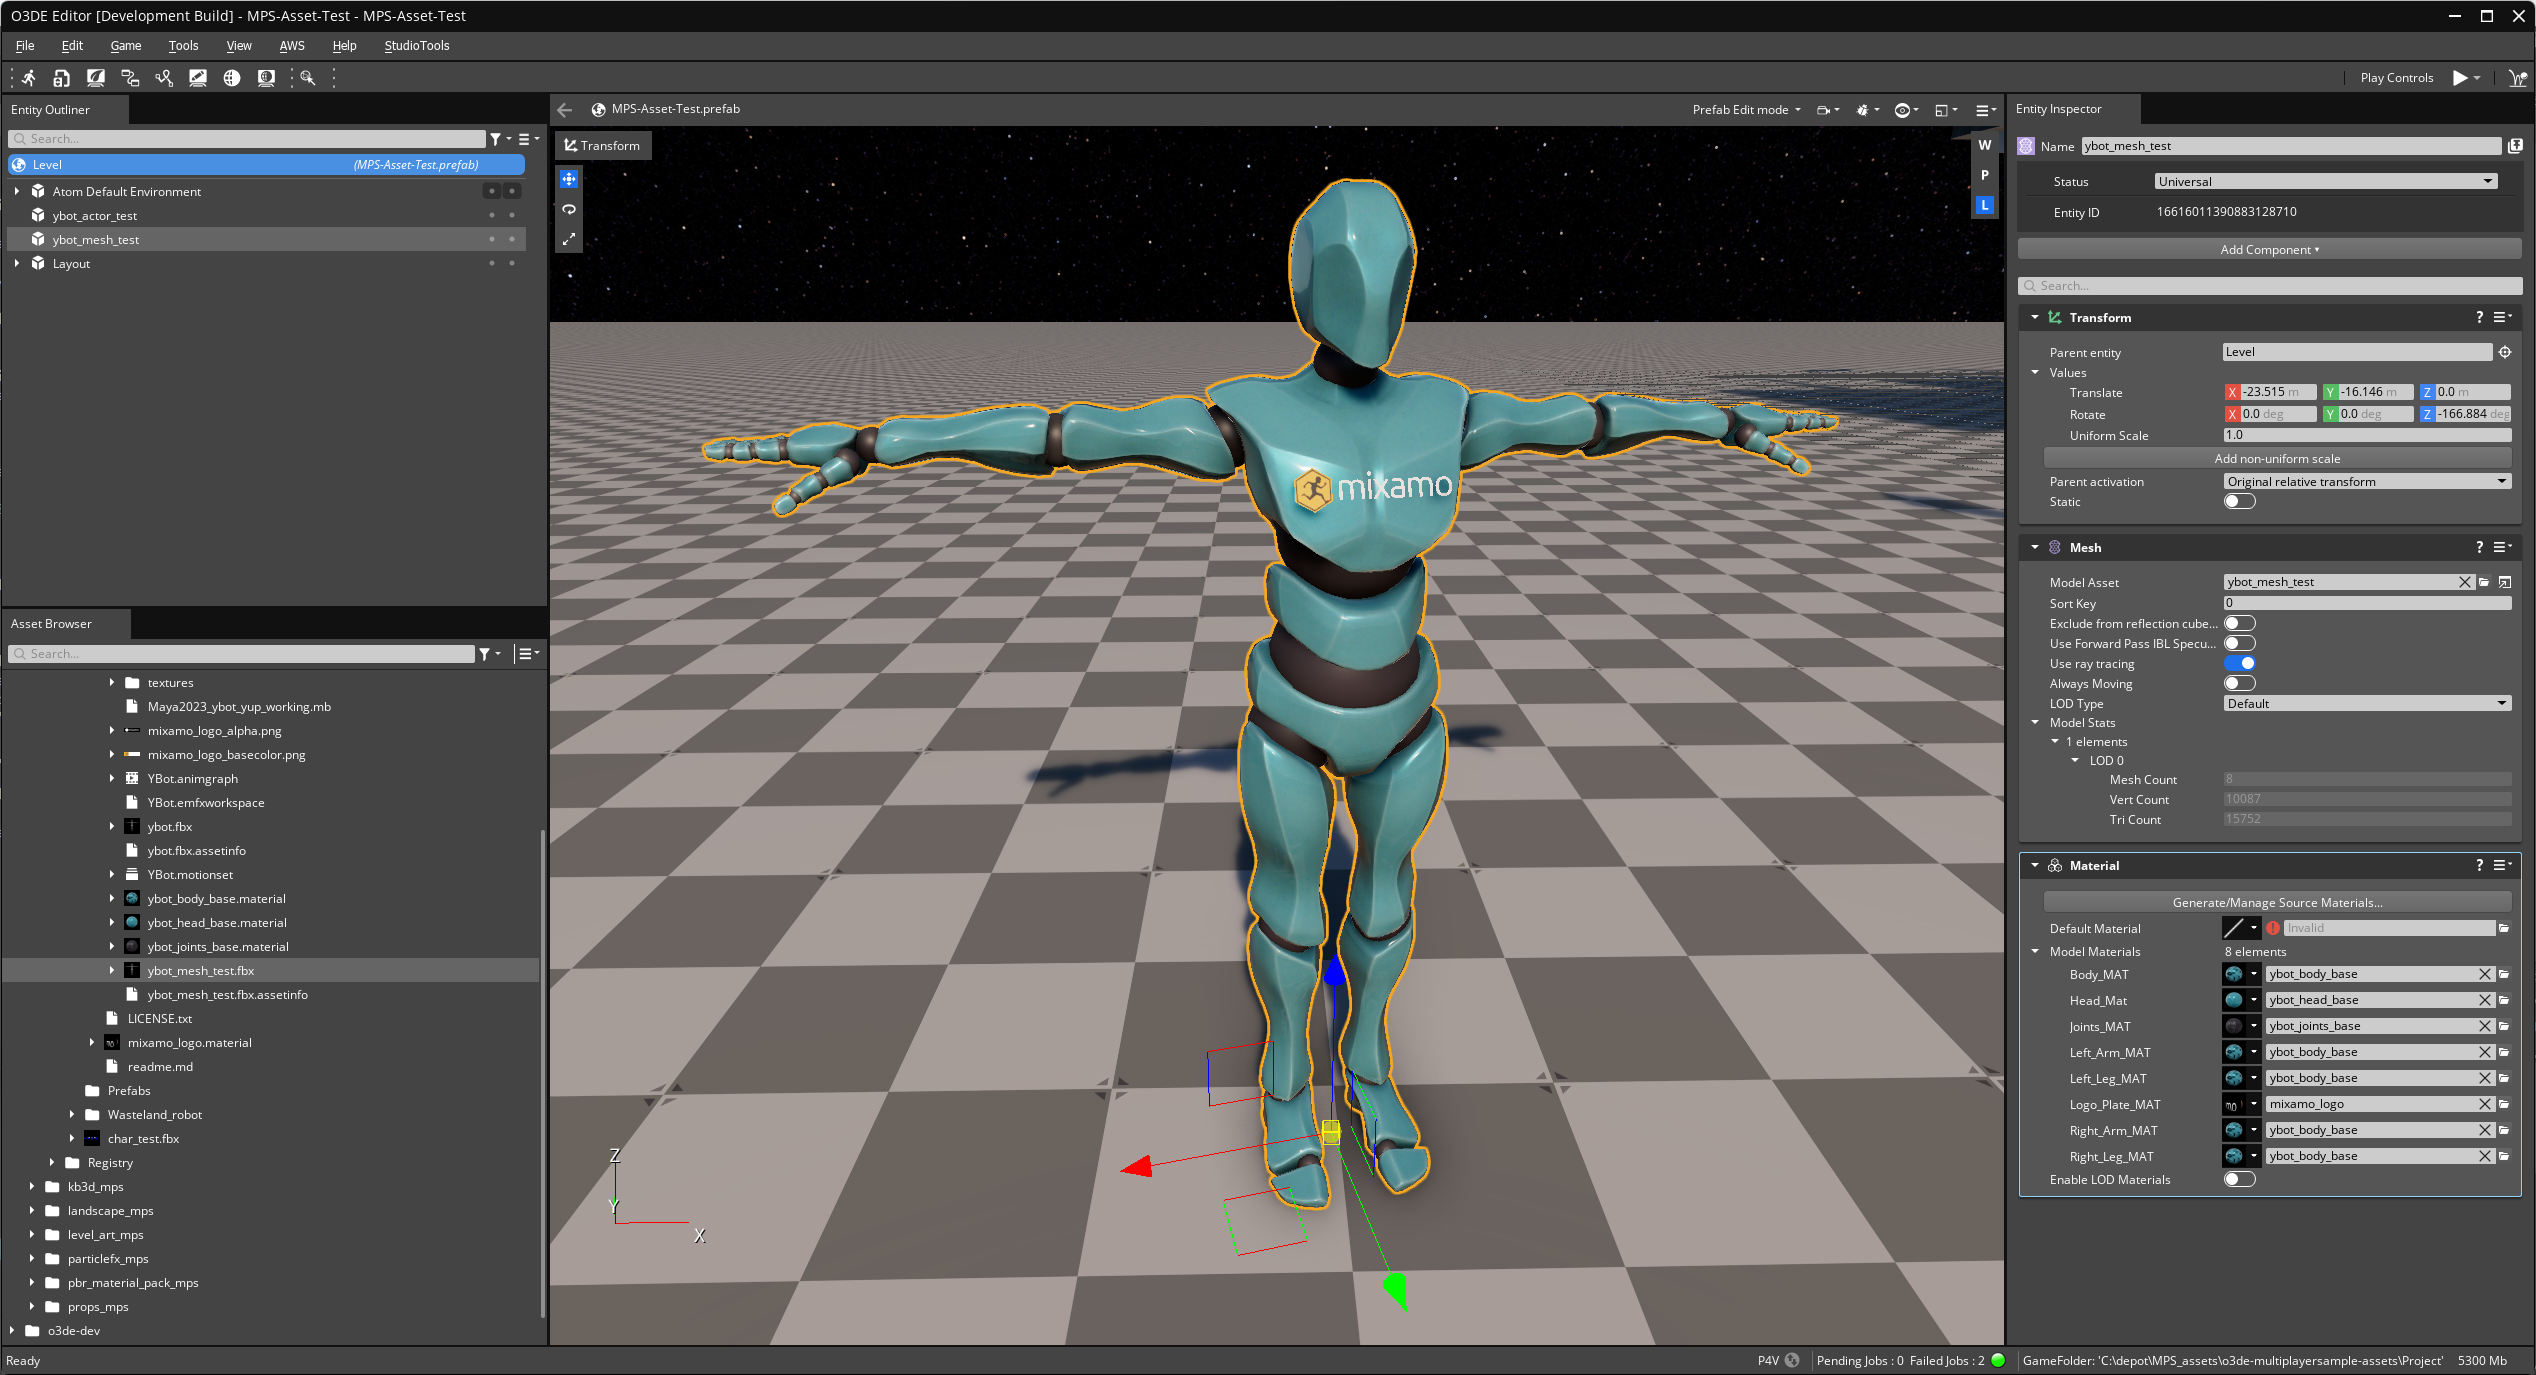The height and width of the screenshot is (1375, 2536).
Task: Open the viewport visibility eye menu
Action: tap(1906, 110)
